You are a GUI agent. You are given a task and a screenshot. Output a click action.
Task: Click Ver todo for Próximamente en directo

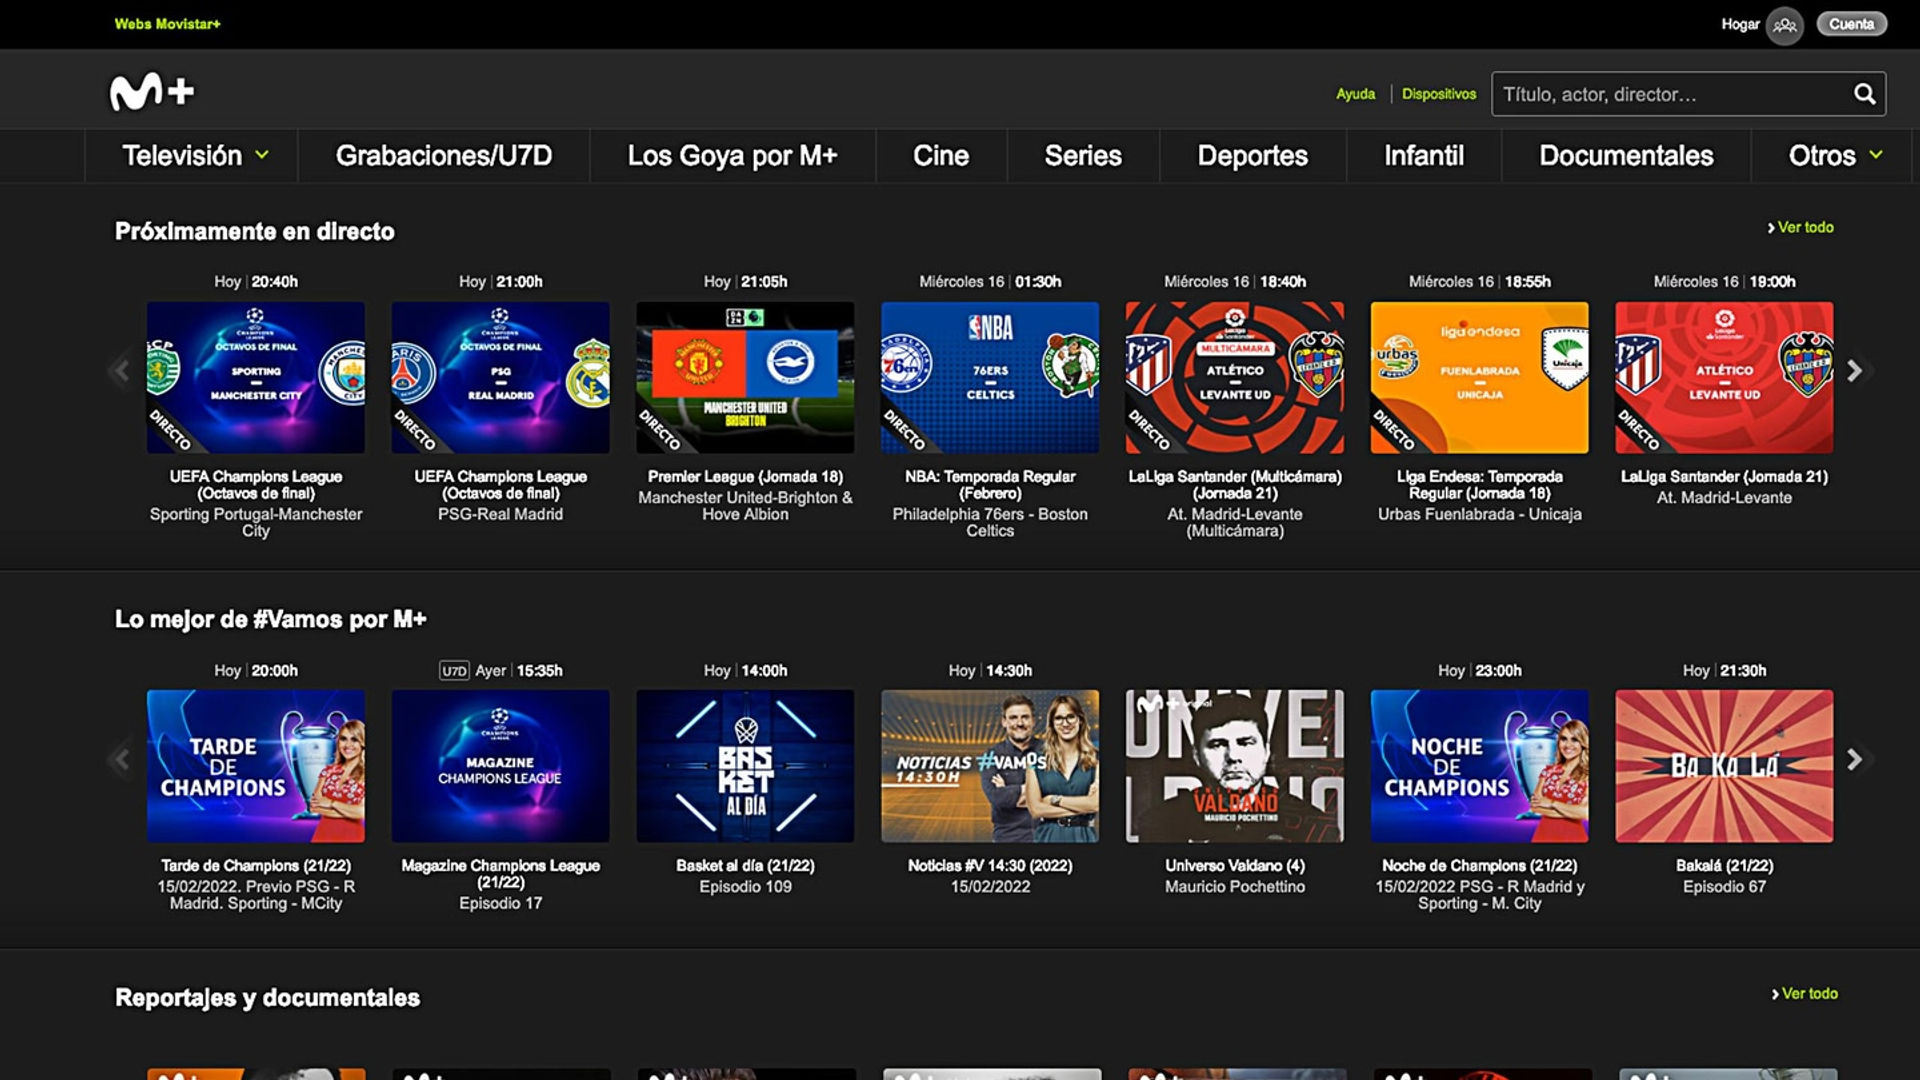1800,228
